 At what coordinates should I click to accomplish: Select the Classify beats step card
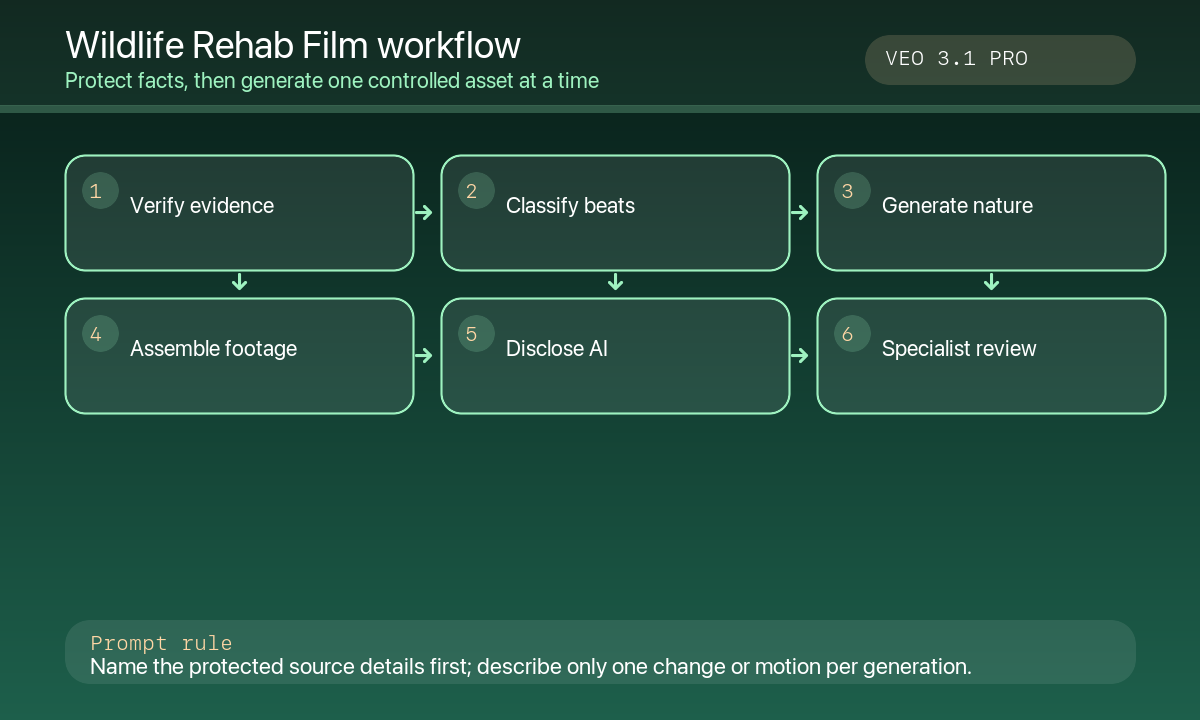(x=615, y=213)
